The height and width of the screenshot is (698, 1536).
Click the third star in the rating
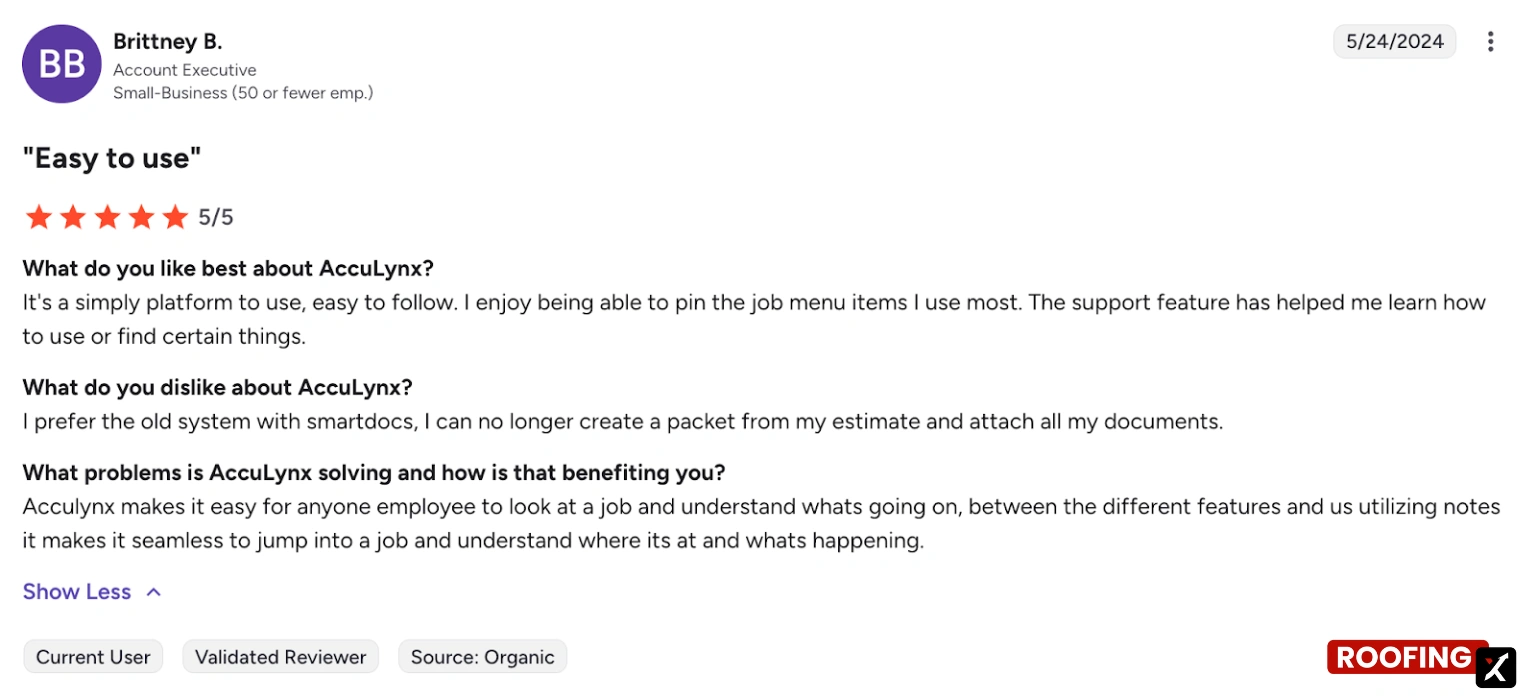[107, 216]
